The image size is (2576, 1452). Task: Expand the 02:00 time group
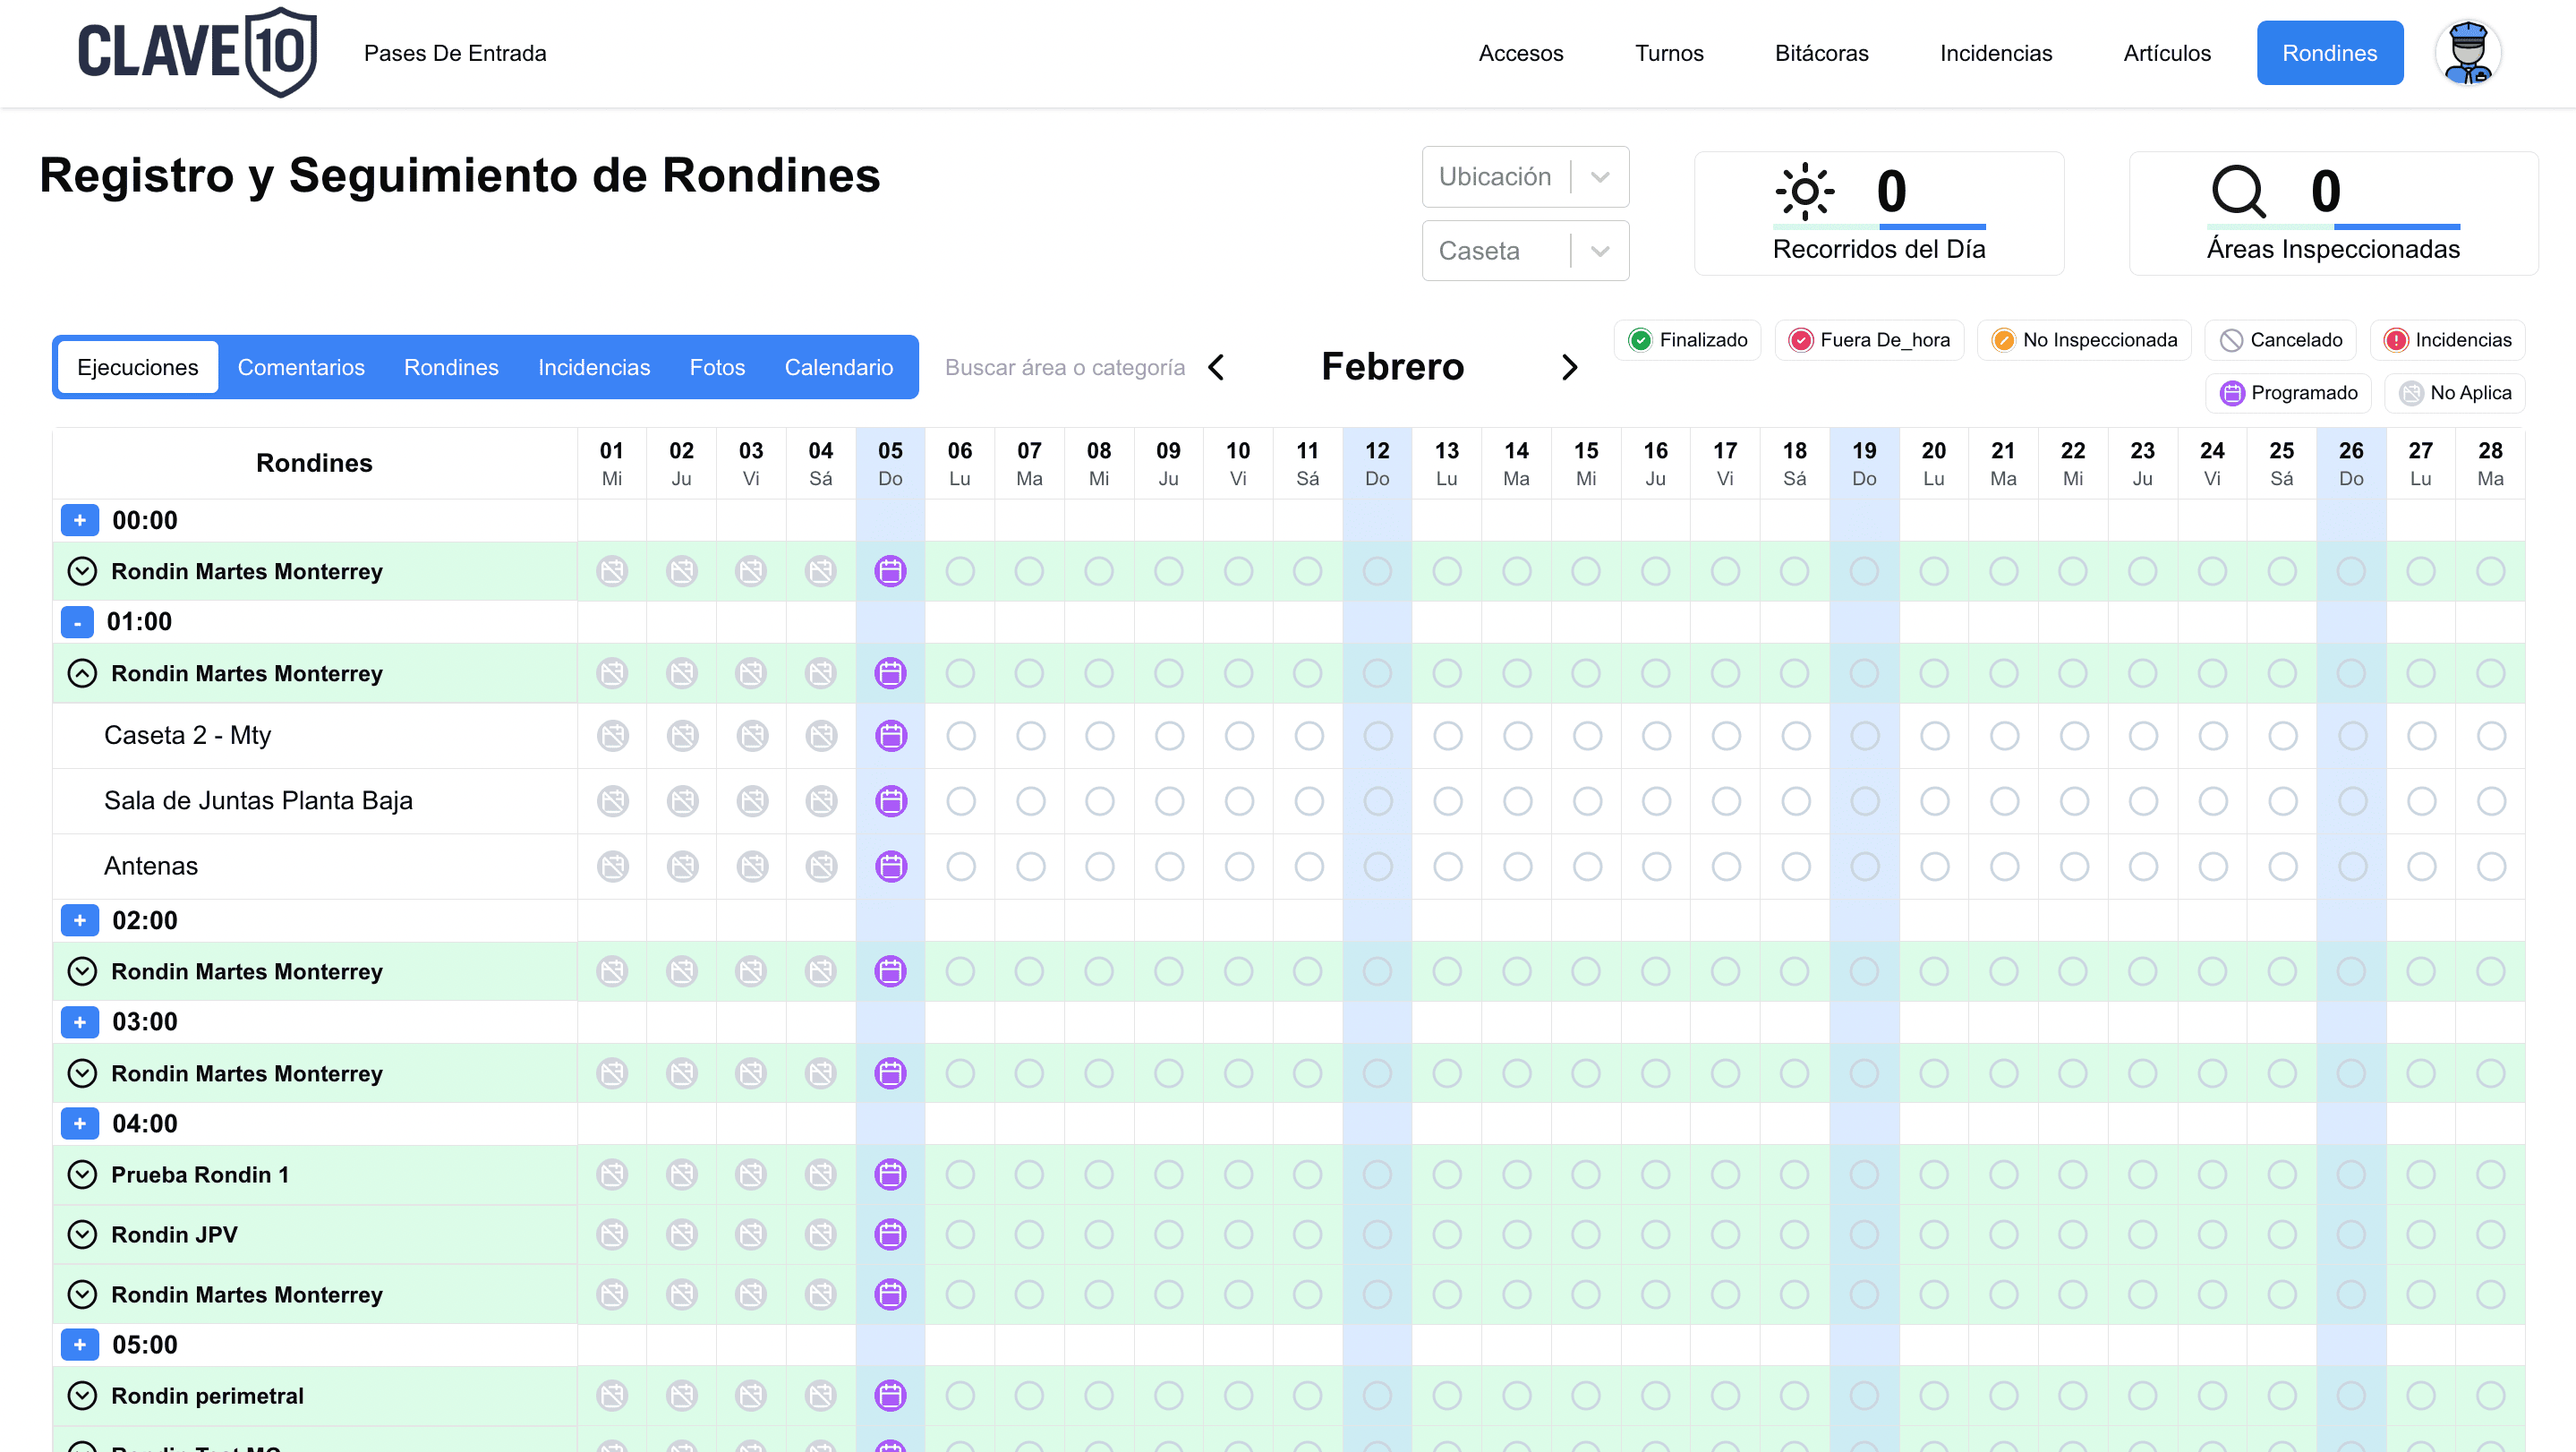79,920
